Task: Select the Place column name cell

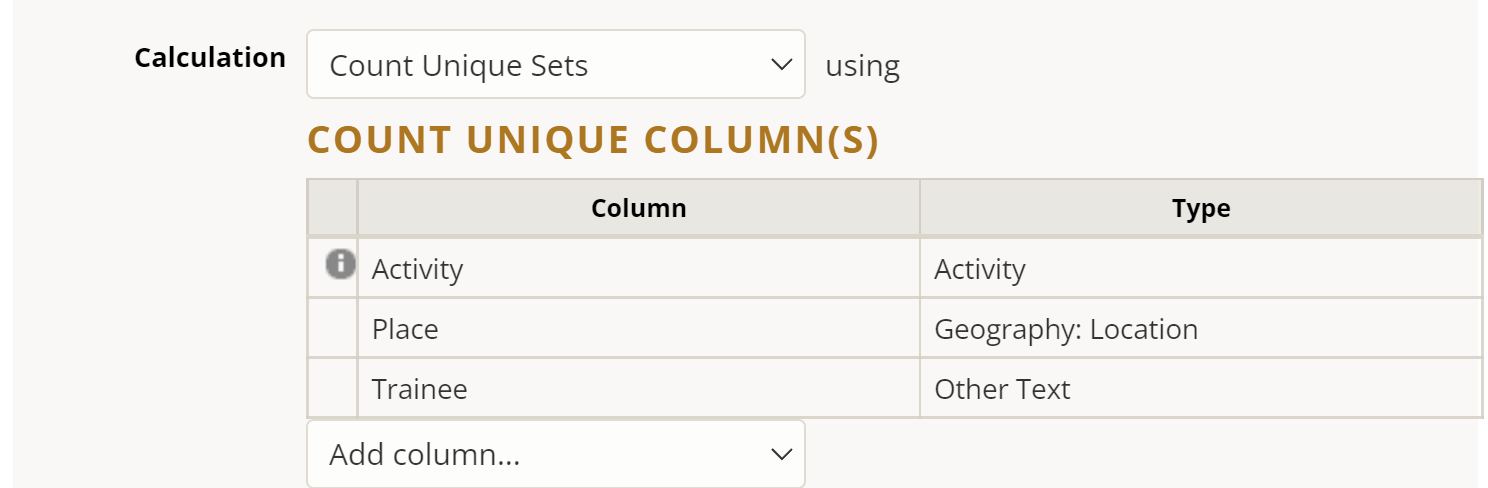Action: coord(638,329)
